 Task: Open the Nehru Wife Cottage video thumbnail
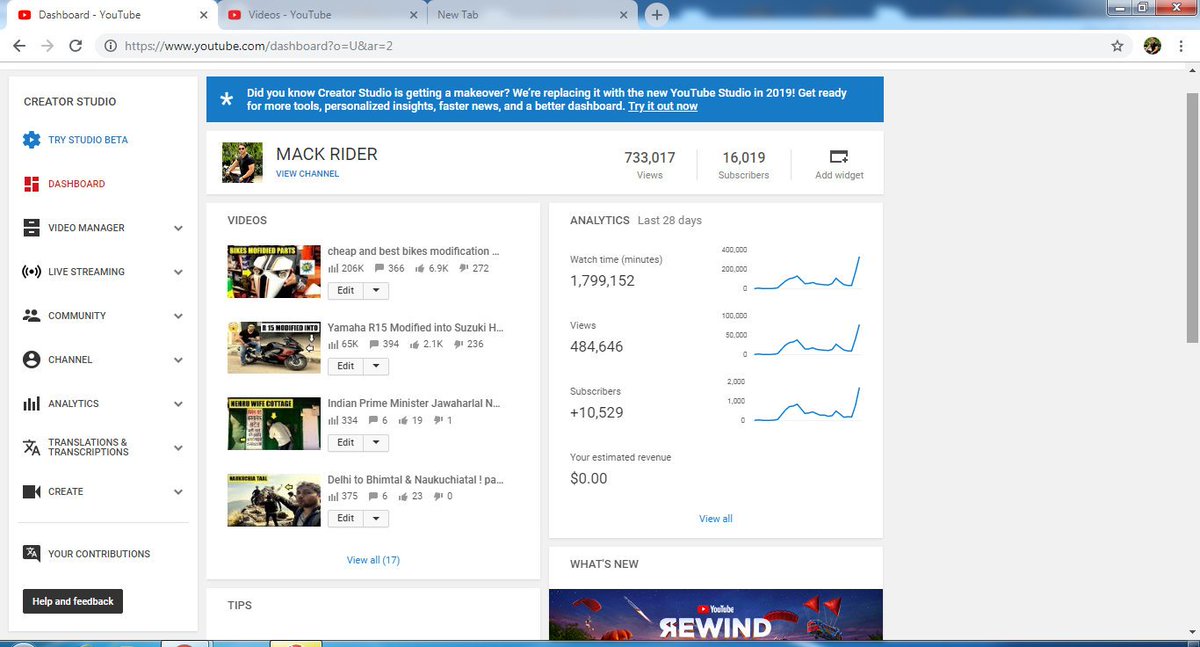273,423
